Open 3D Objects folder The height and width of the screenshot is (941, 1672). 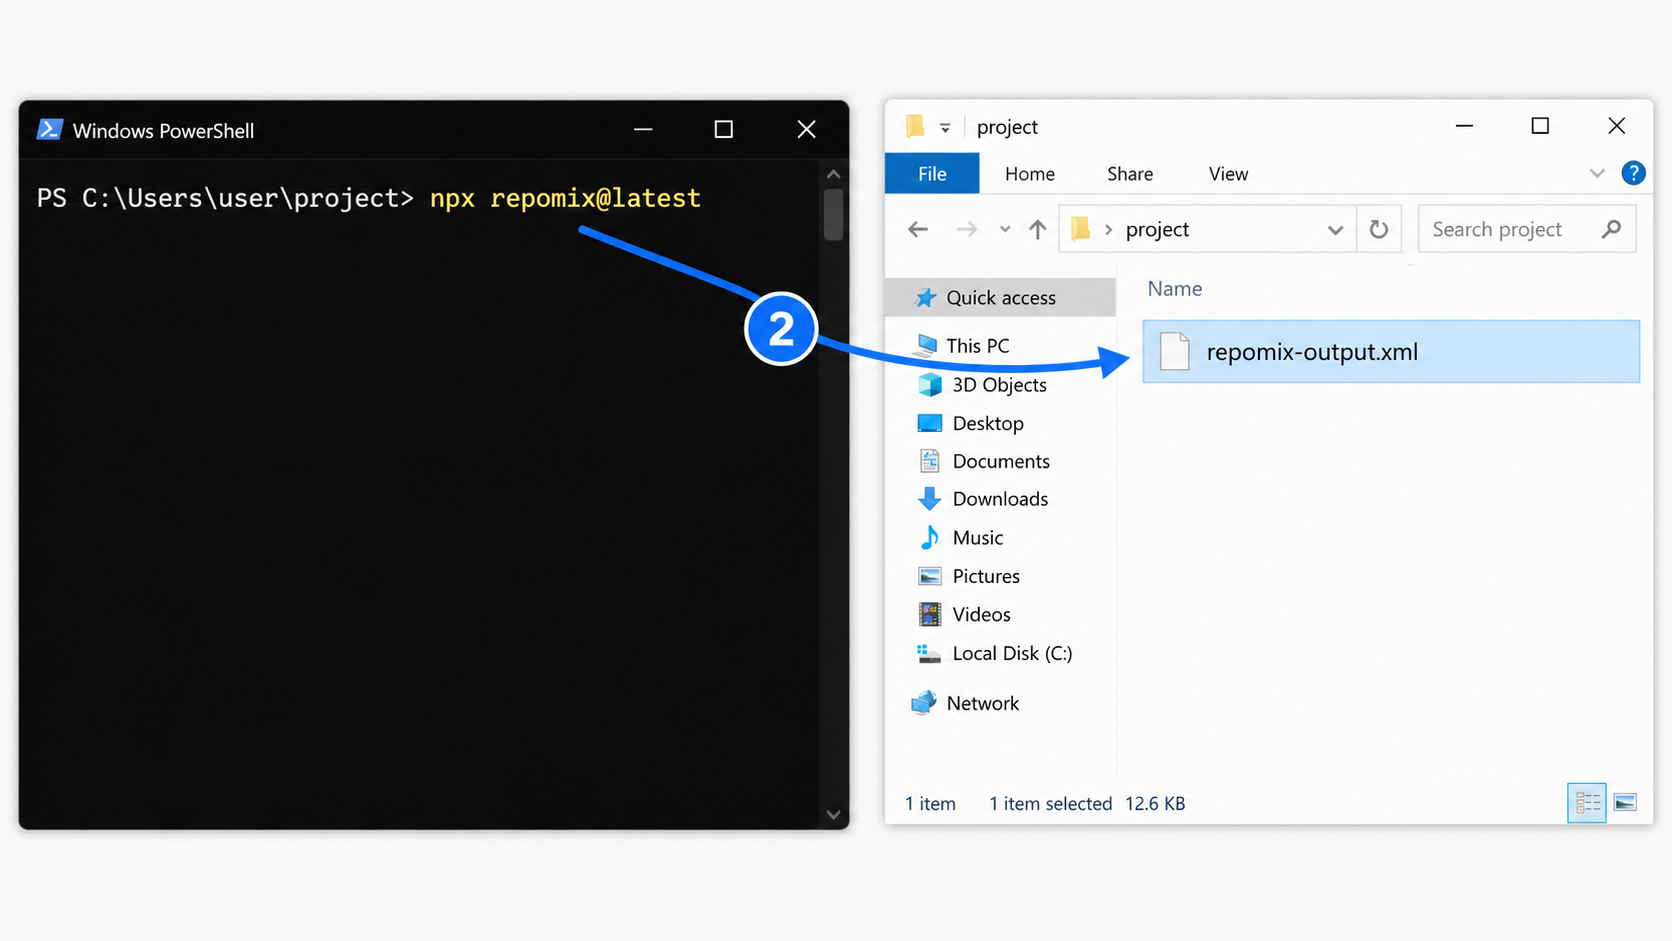tap(999, 385)
